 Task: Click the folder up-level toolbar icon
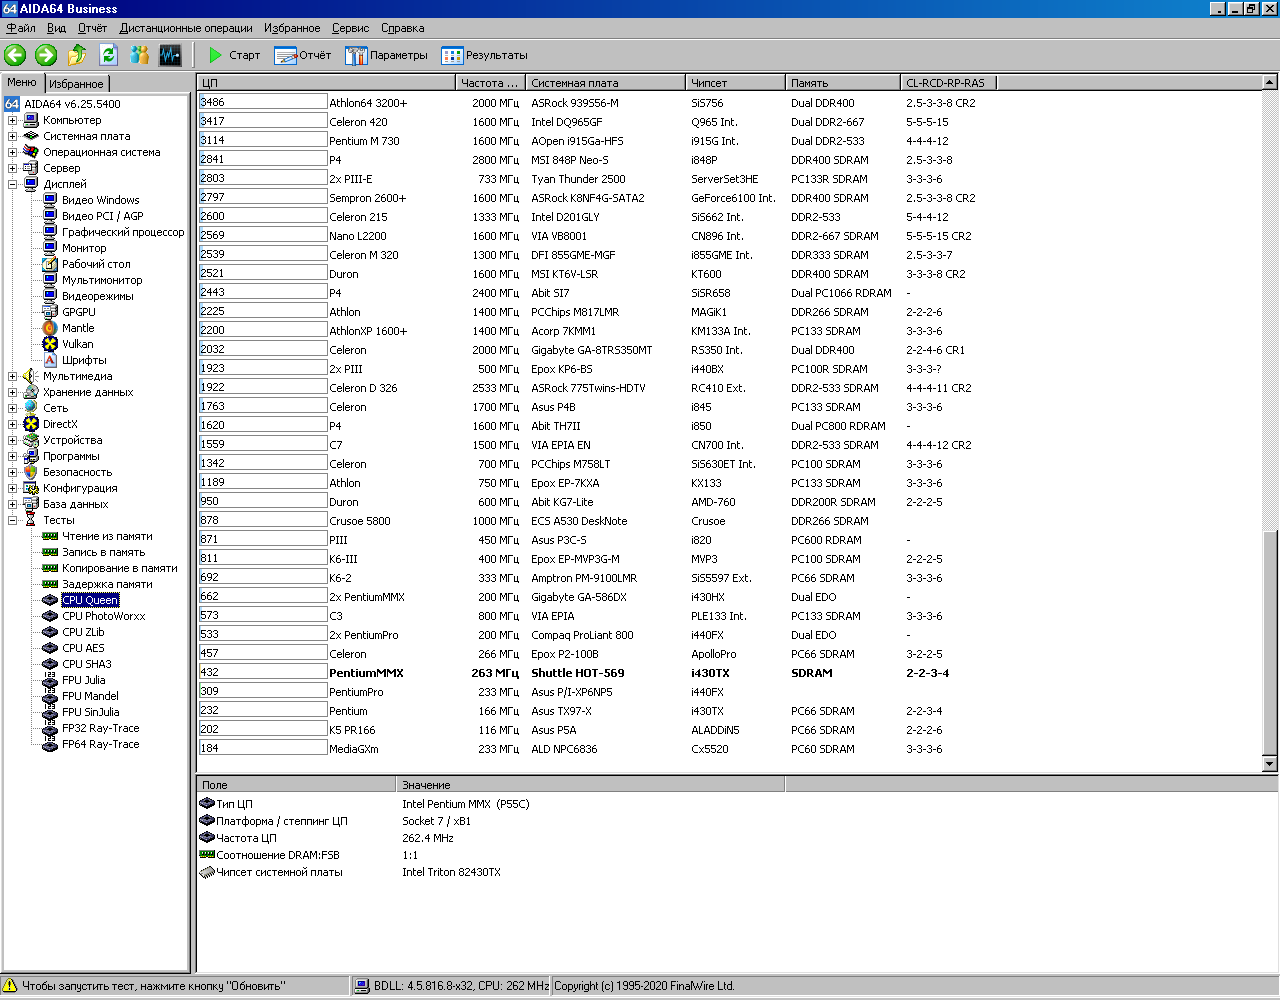click(x=77, y=55)
